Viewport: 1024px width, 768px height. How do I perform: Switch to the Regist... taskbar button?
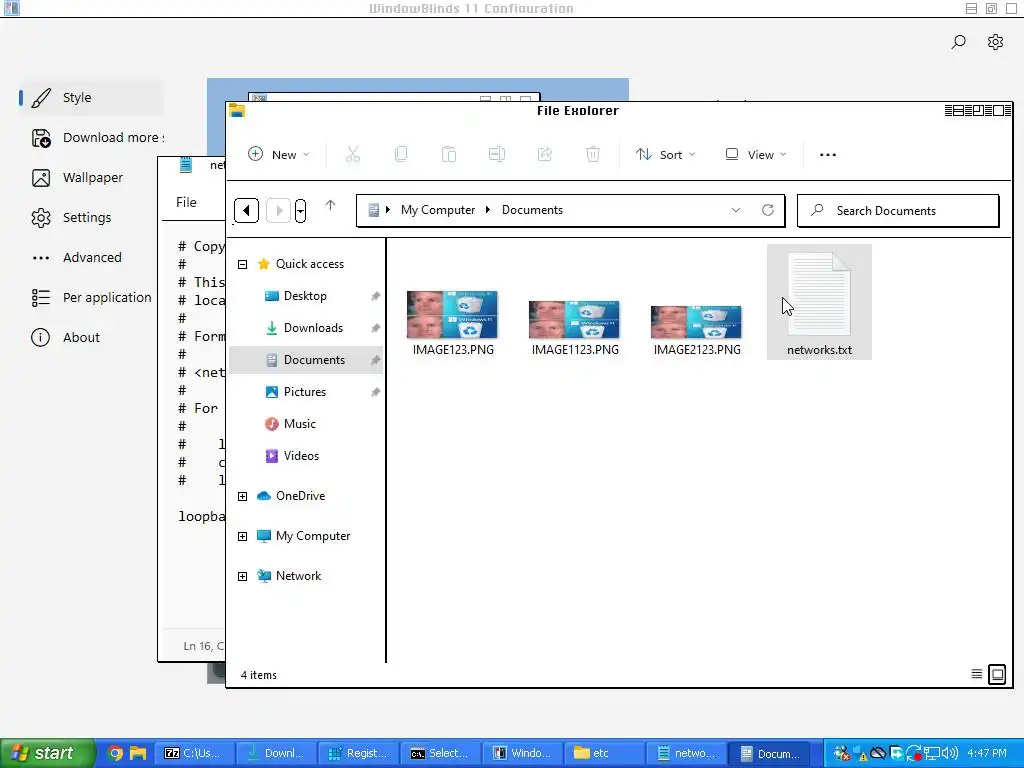(357, 754)
